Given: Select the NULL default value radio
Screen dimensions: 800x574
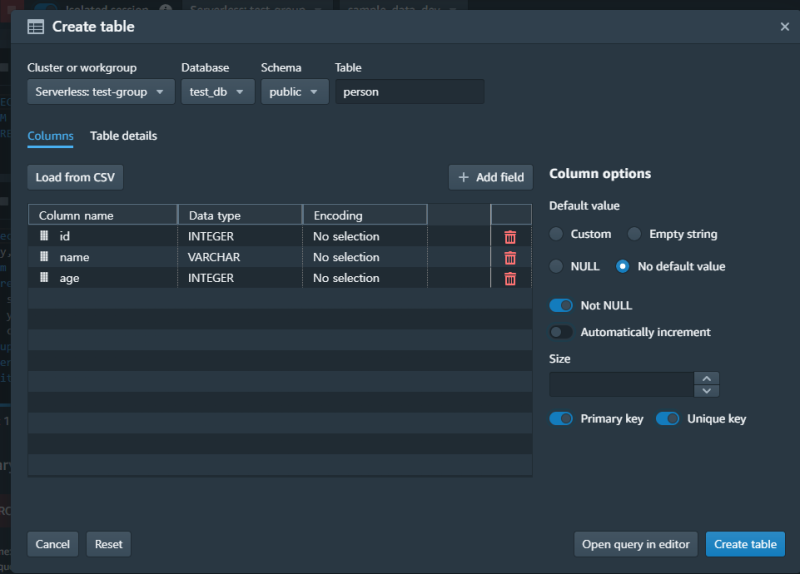Looking at the screenshot, I should pos(556,266).
